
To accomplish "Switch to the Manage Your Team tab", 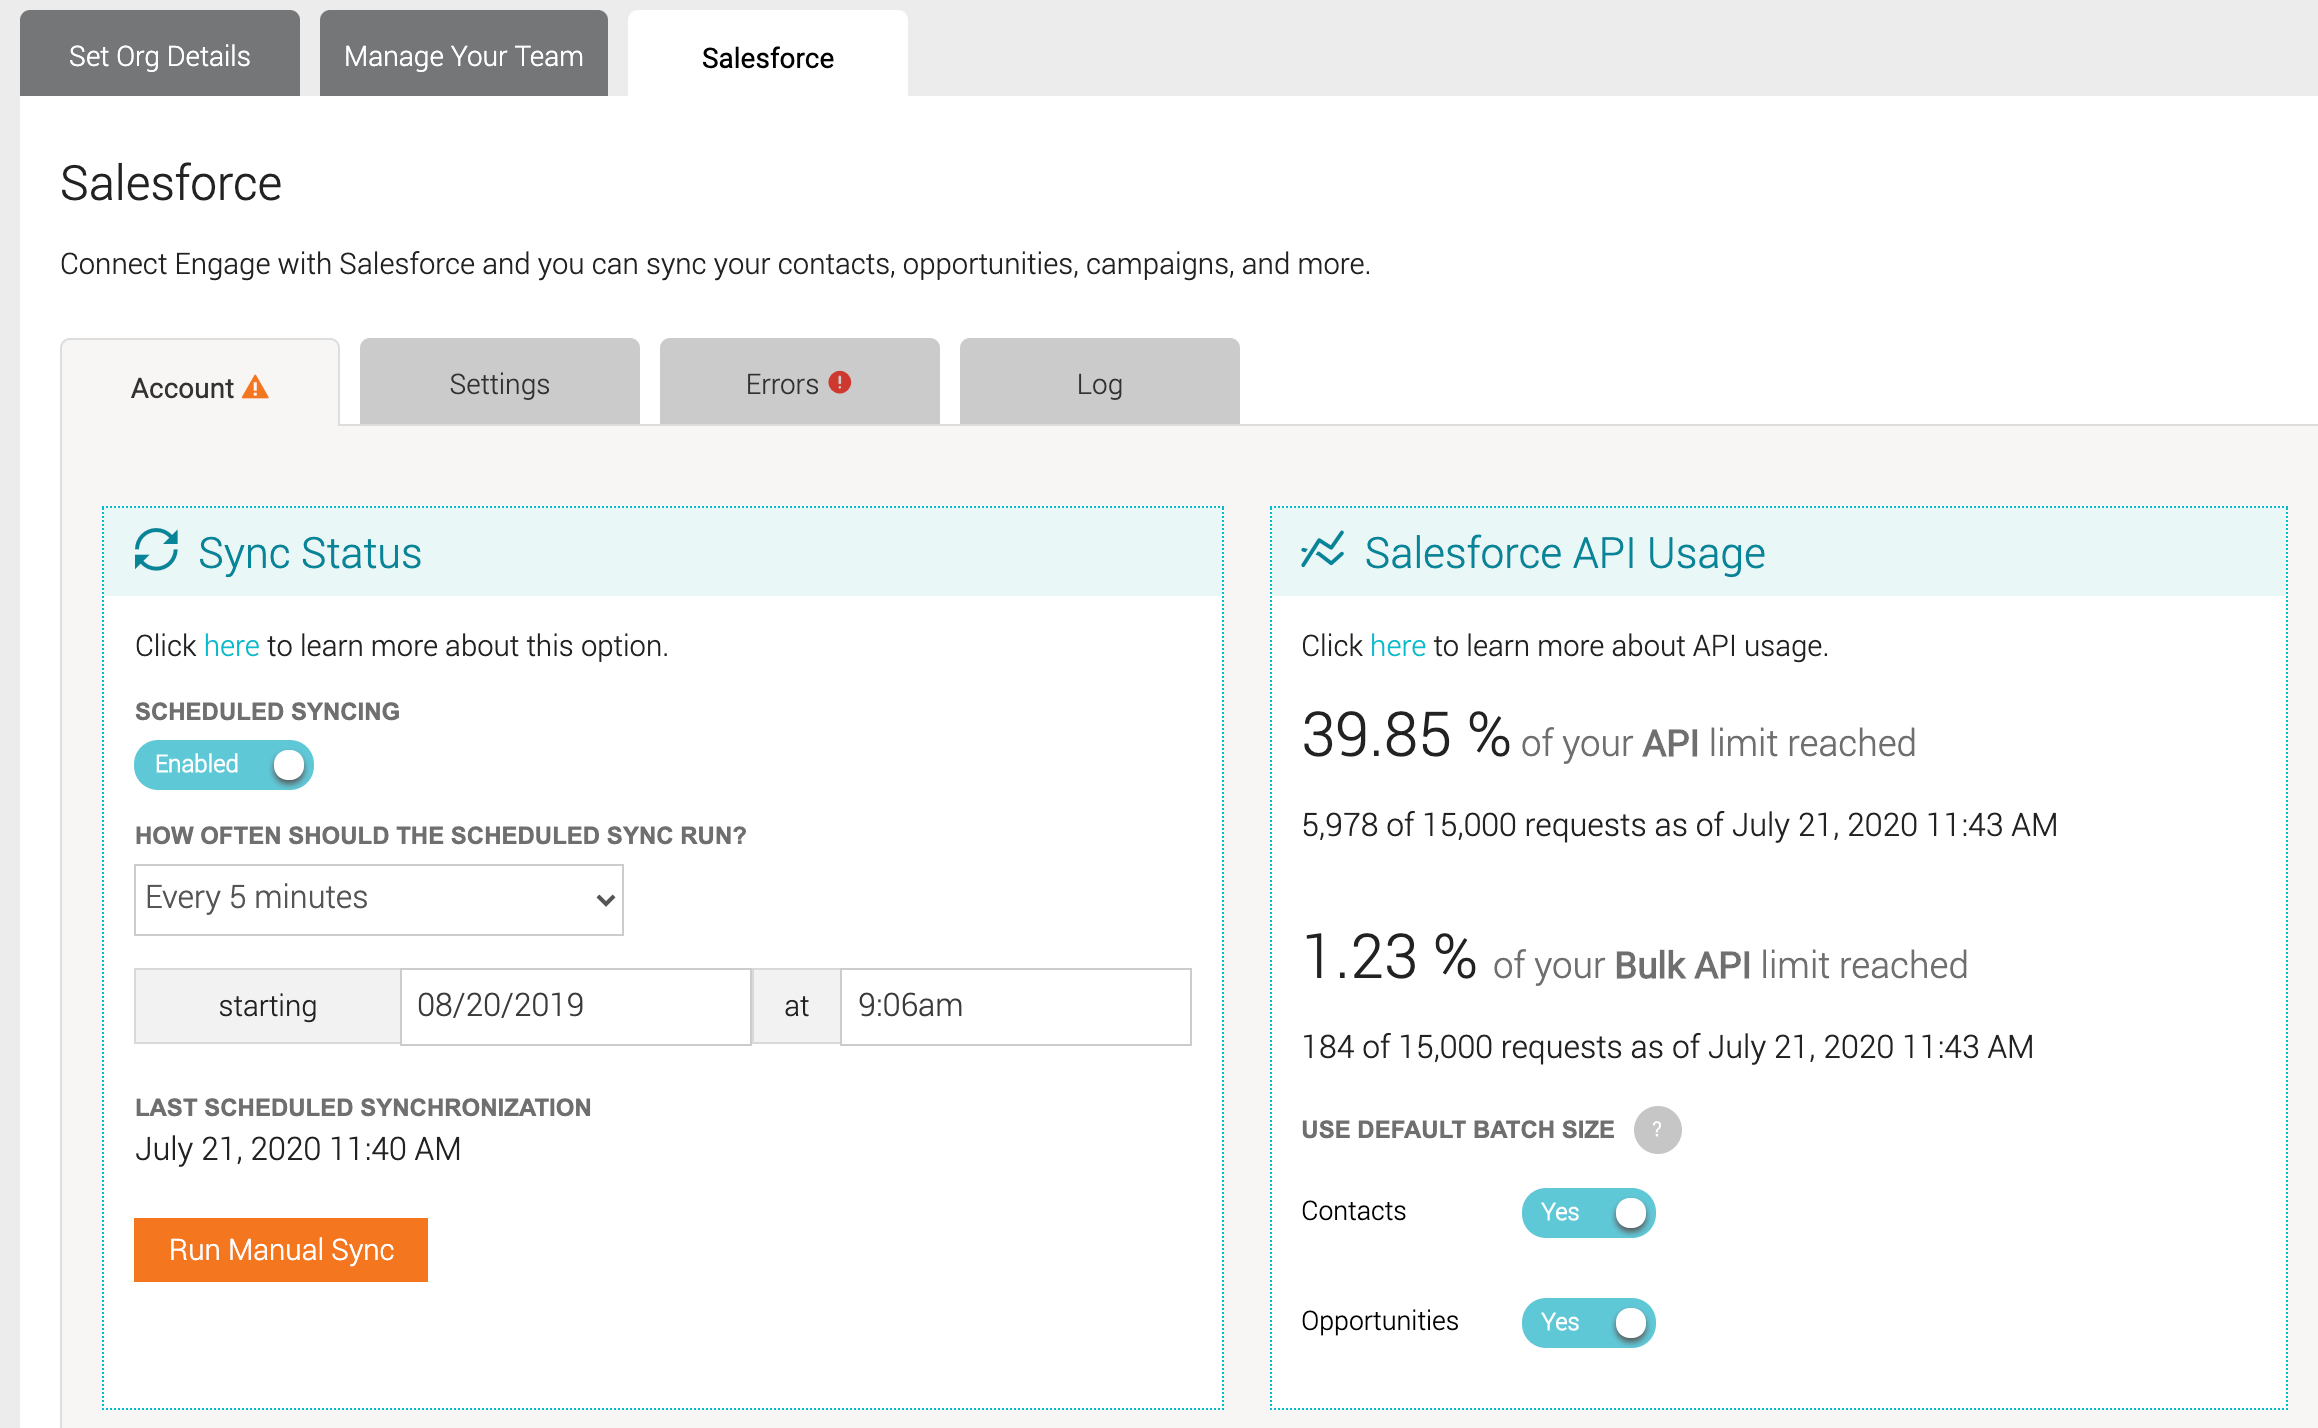I will pos(464,55).
